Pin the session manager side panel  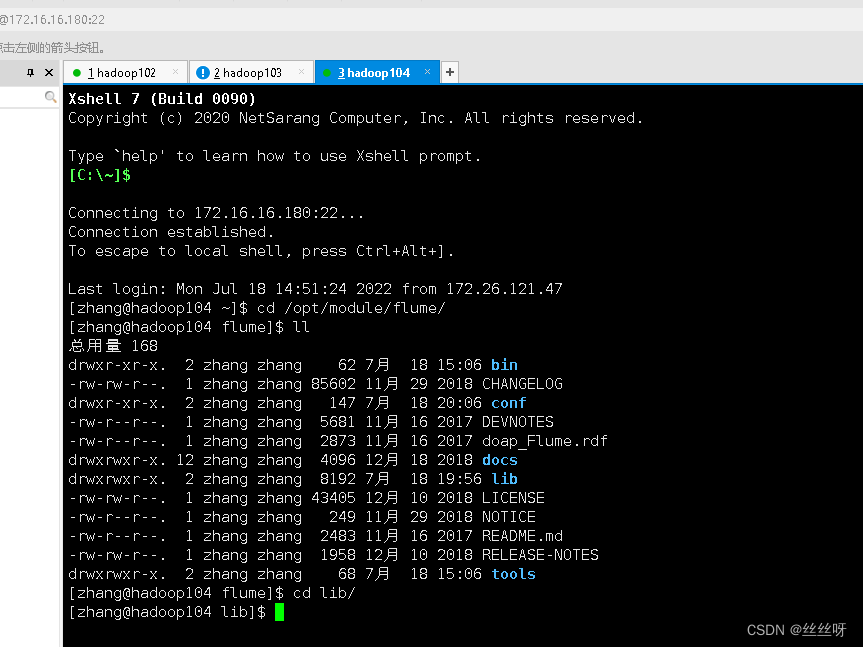(30, 73)
